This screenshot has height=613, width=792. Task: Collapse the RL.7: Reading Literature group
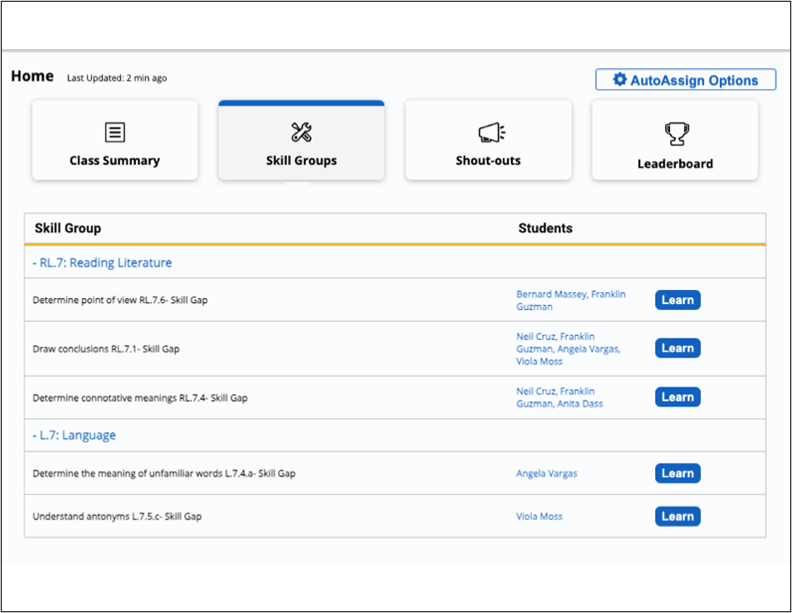pyautogui.click(x=102, y=263)
